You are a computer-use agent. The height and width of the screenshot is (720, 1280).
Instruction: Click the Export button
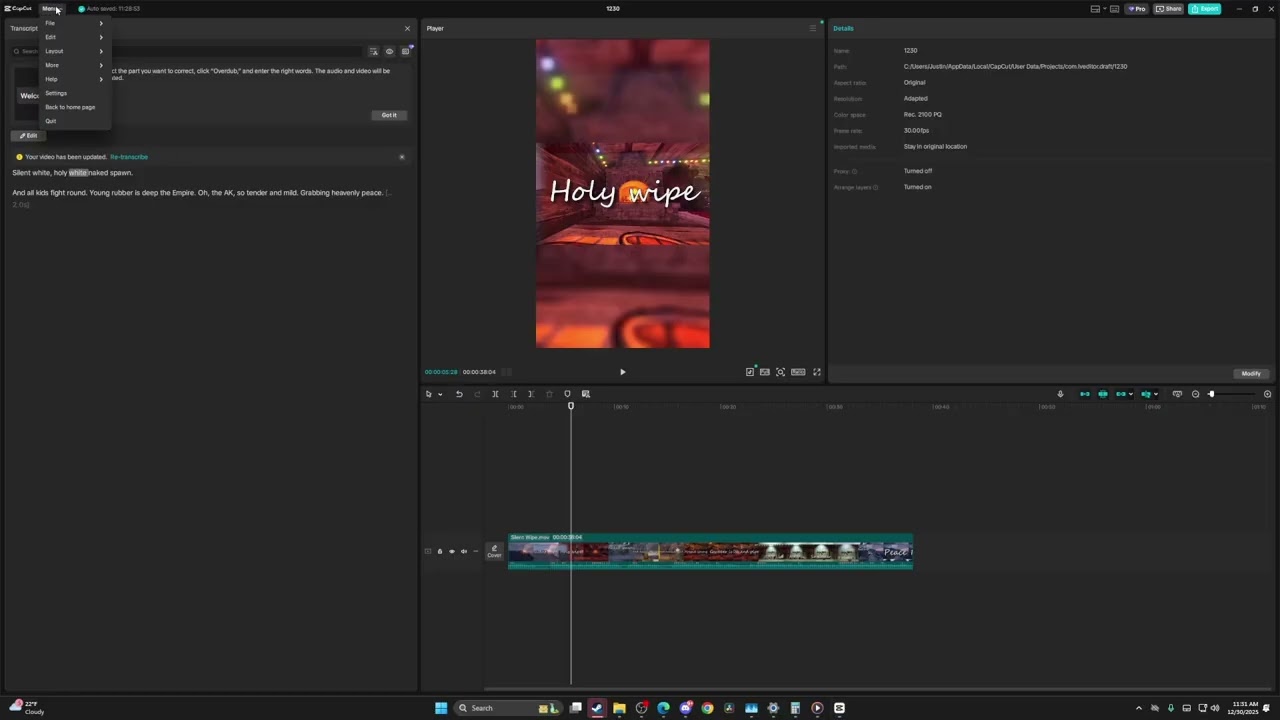click(1205, 9)
